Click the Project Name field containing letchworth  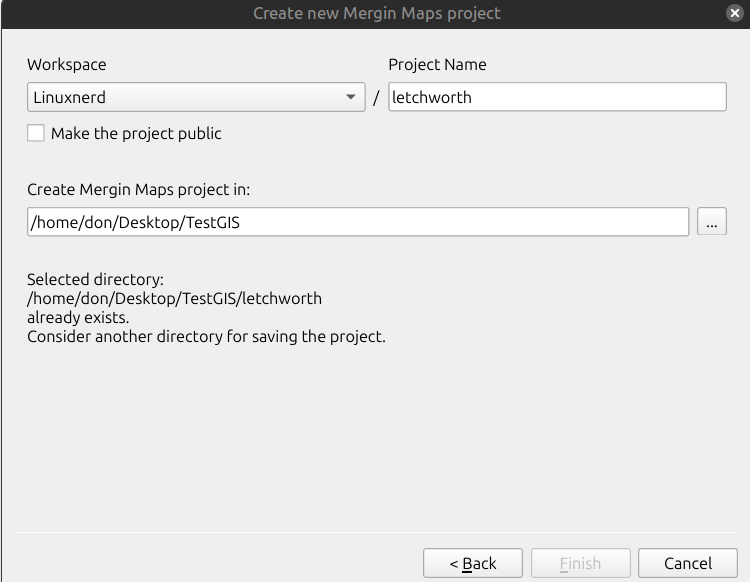point(557,97)
